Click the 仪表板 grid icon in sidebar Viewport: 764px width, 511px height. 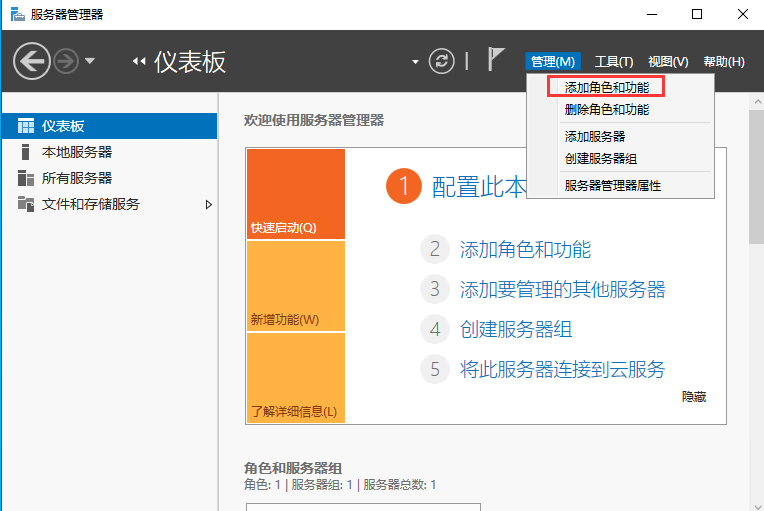(x=26, y=126)
